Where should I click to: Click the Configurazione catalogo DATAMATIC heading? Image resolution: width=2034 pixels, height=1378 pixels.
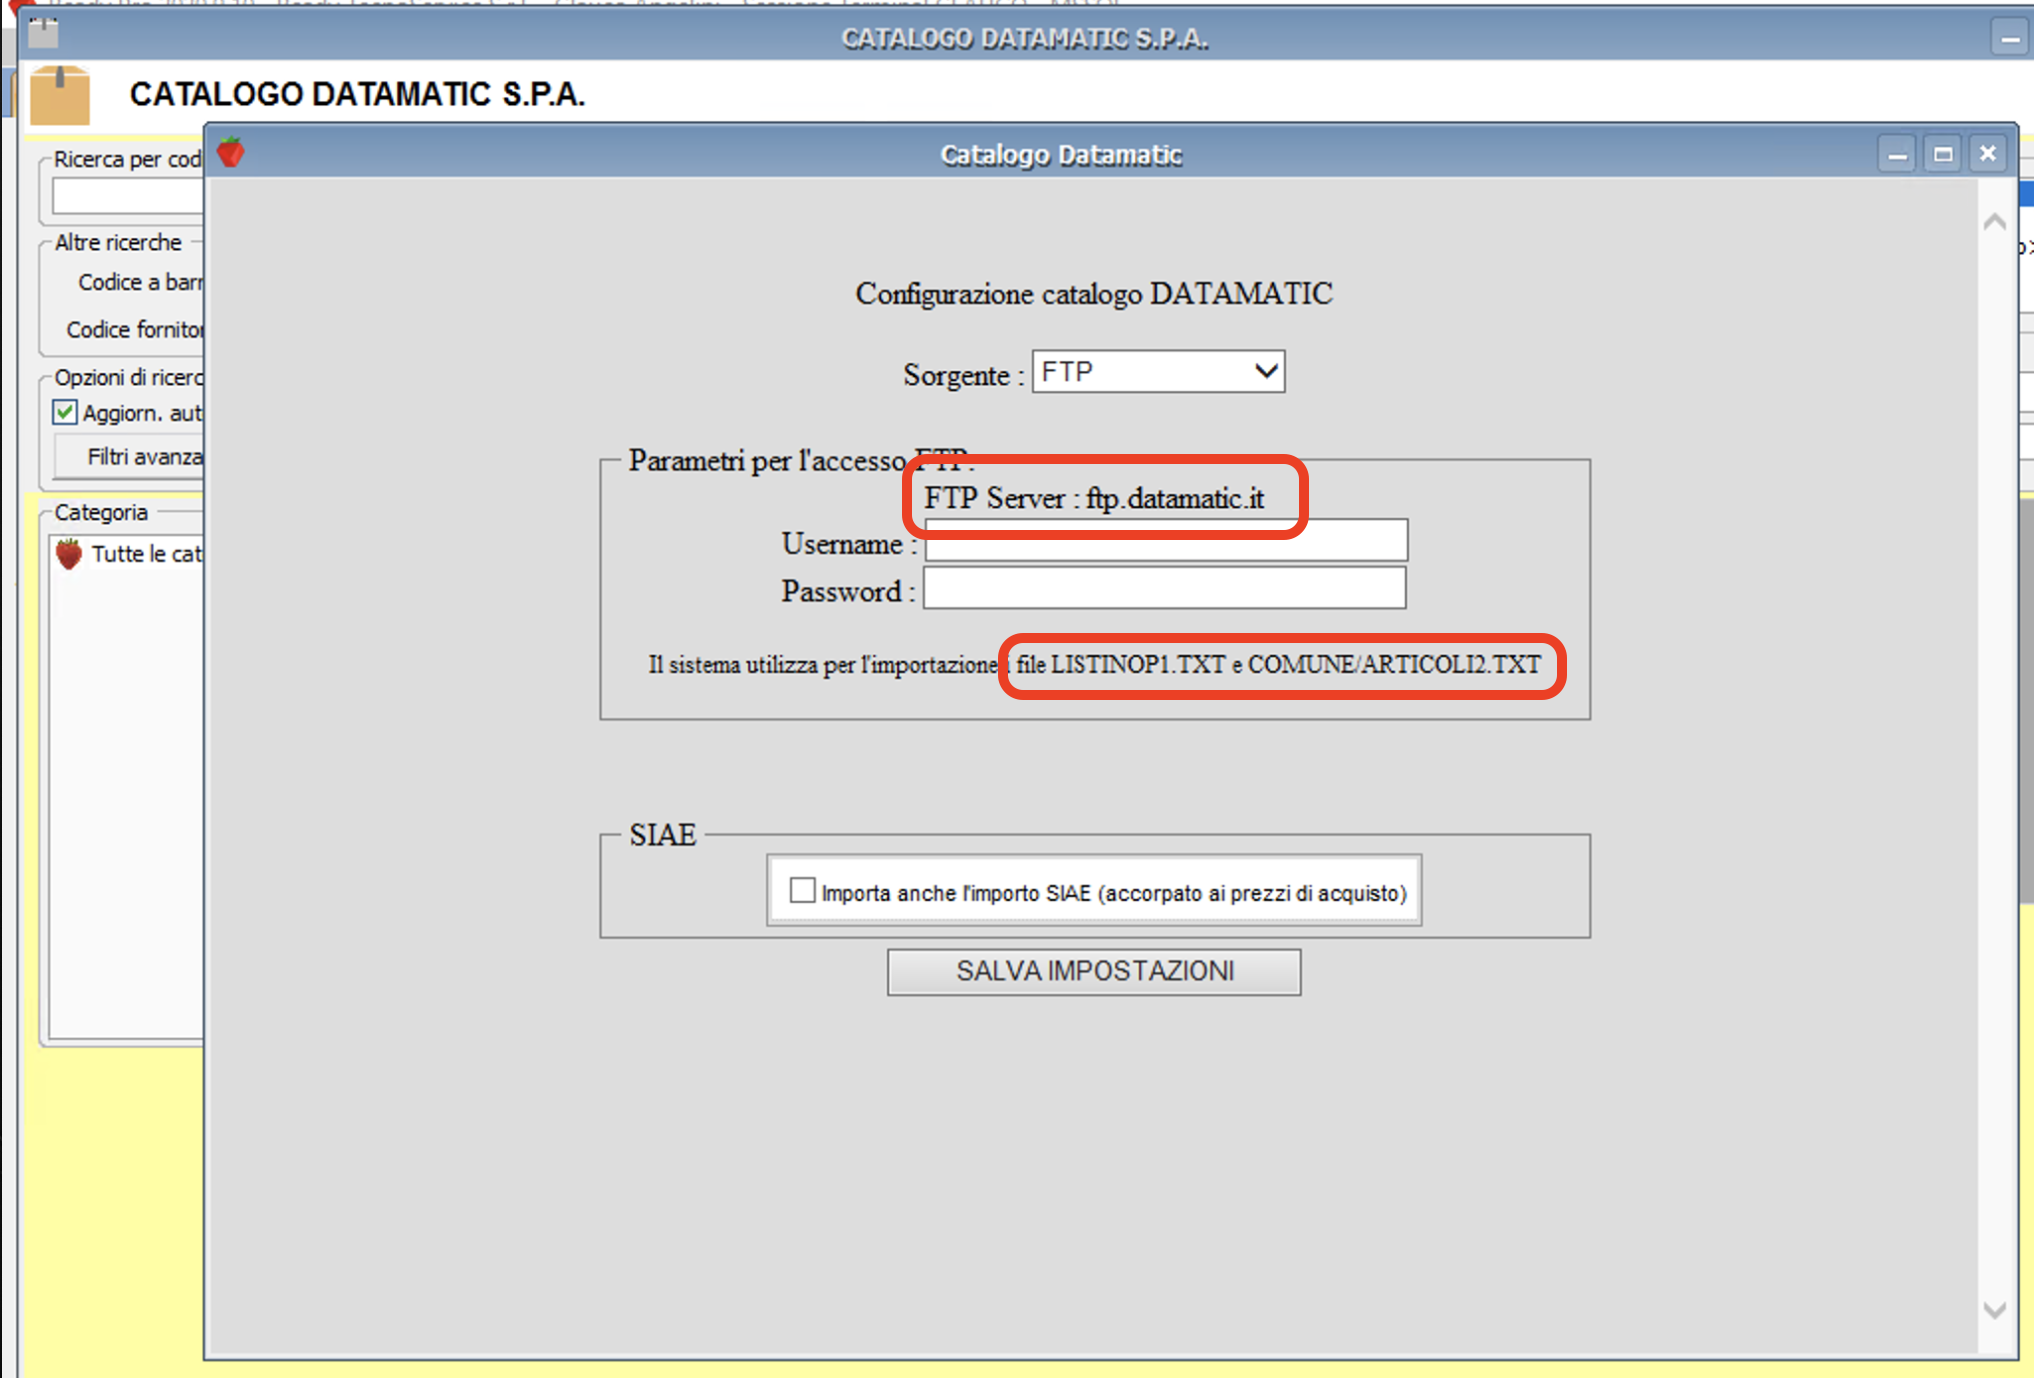[1094, 294]
